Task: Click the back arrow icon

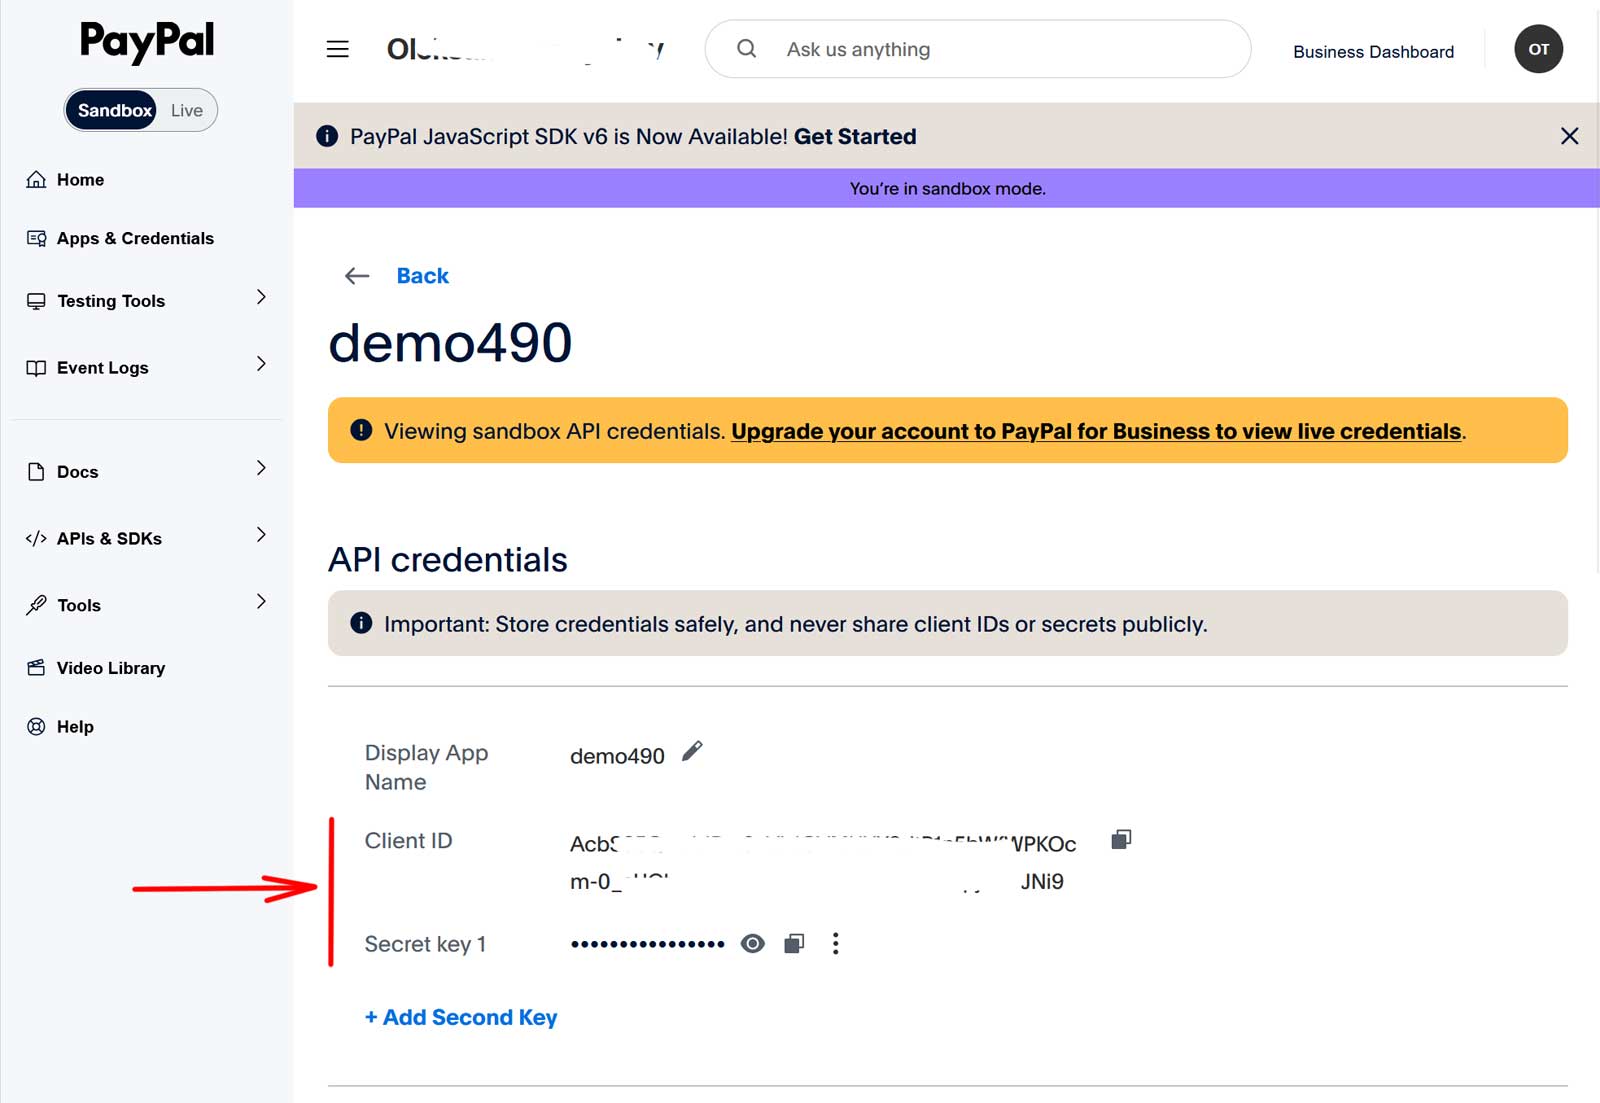Action: 357,276
